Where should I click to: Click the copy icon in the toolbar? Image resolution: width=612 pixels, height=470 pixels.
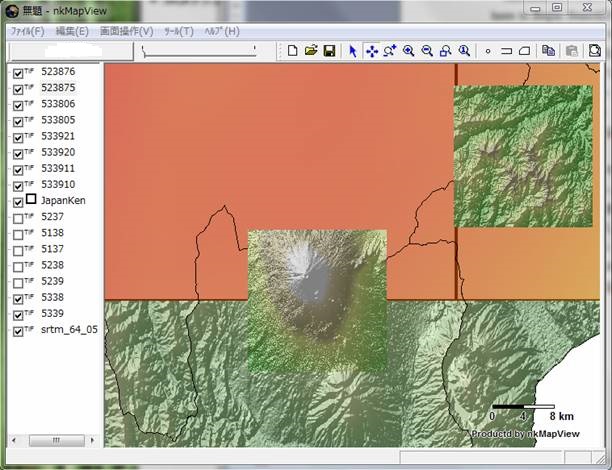pyautogui.click(x=548, y=51)
